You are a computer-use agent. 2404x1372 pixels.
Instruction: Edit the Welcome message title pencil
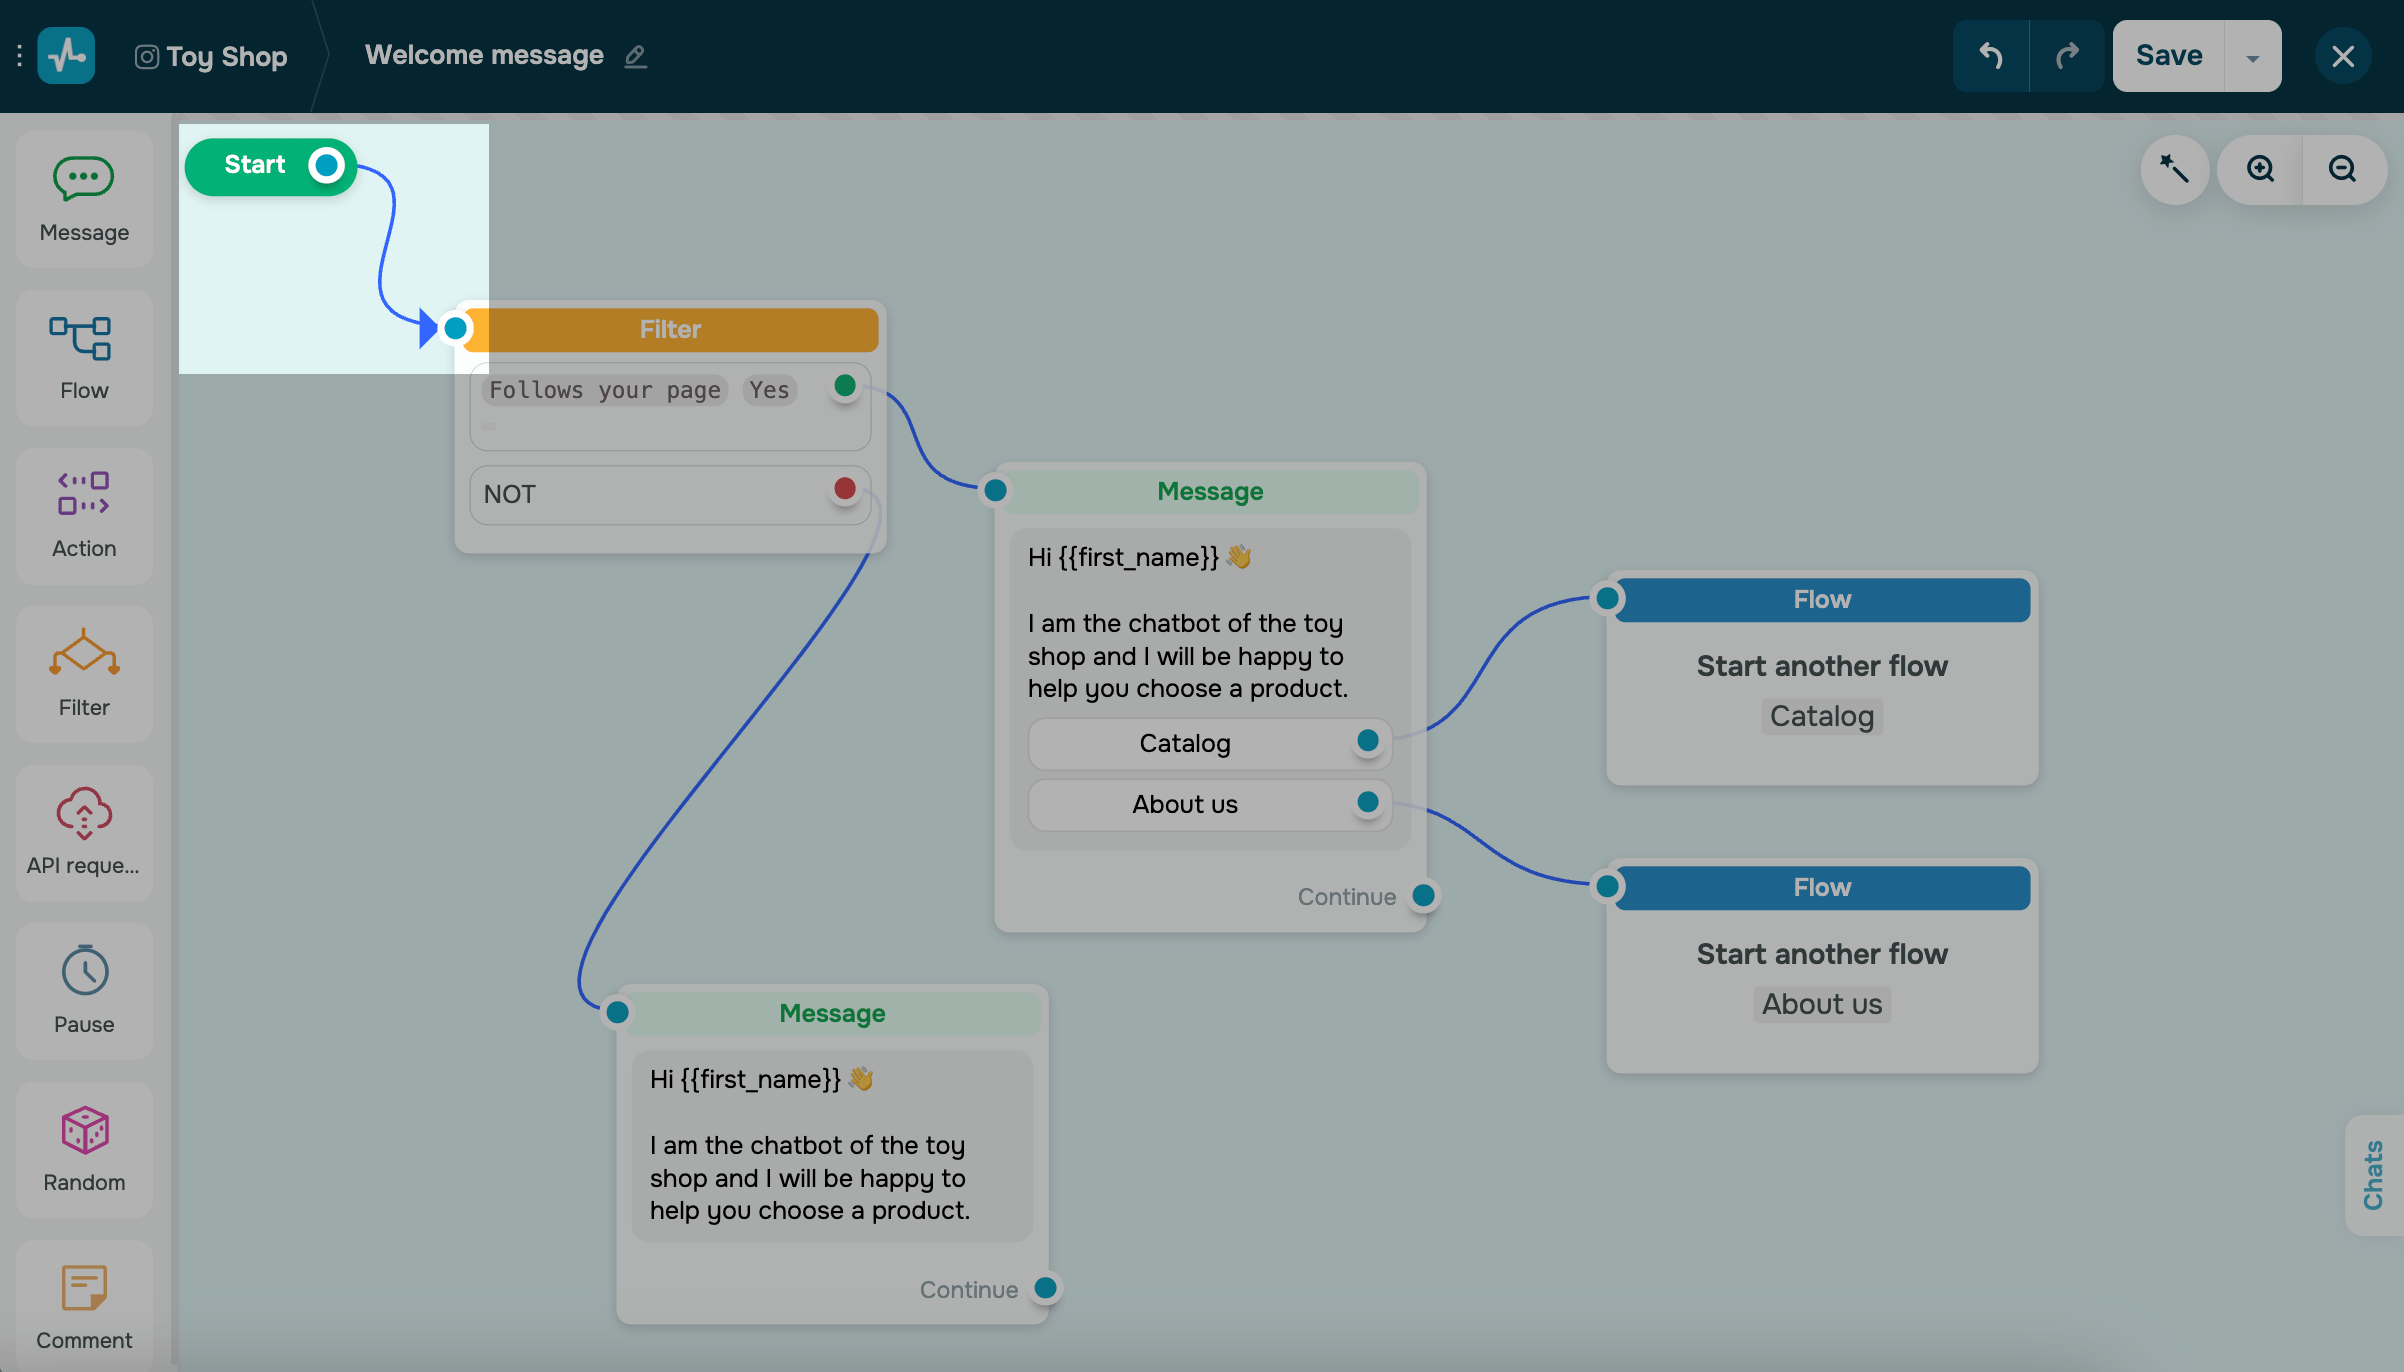point(635,56)
